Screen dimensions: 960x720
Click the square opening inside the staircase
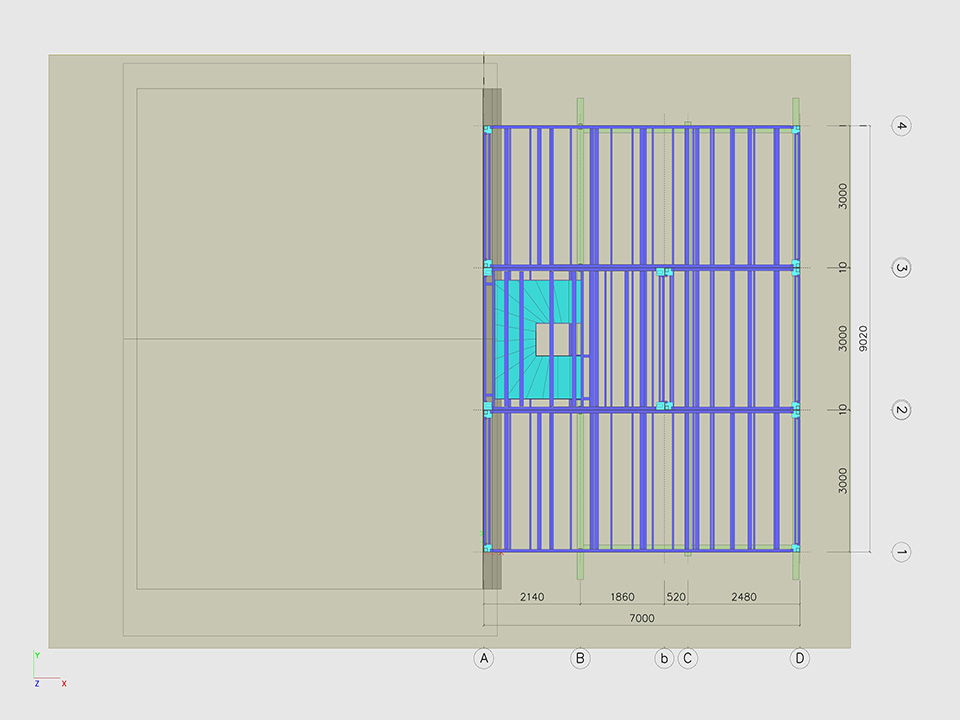point(552,339)
